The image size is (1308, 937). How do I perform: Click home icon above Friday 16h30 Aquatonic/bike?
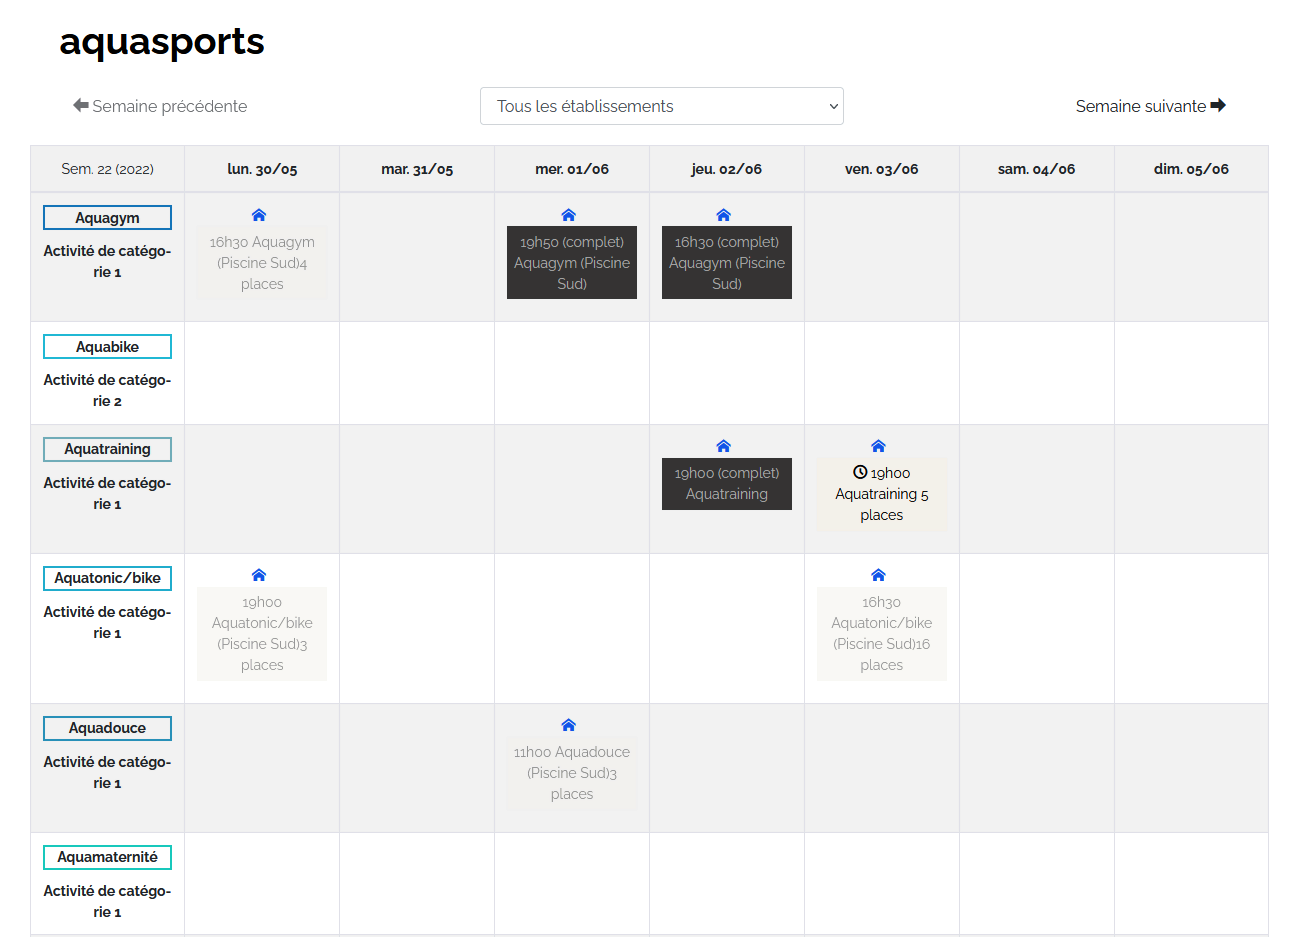pos(879,575)
